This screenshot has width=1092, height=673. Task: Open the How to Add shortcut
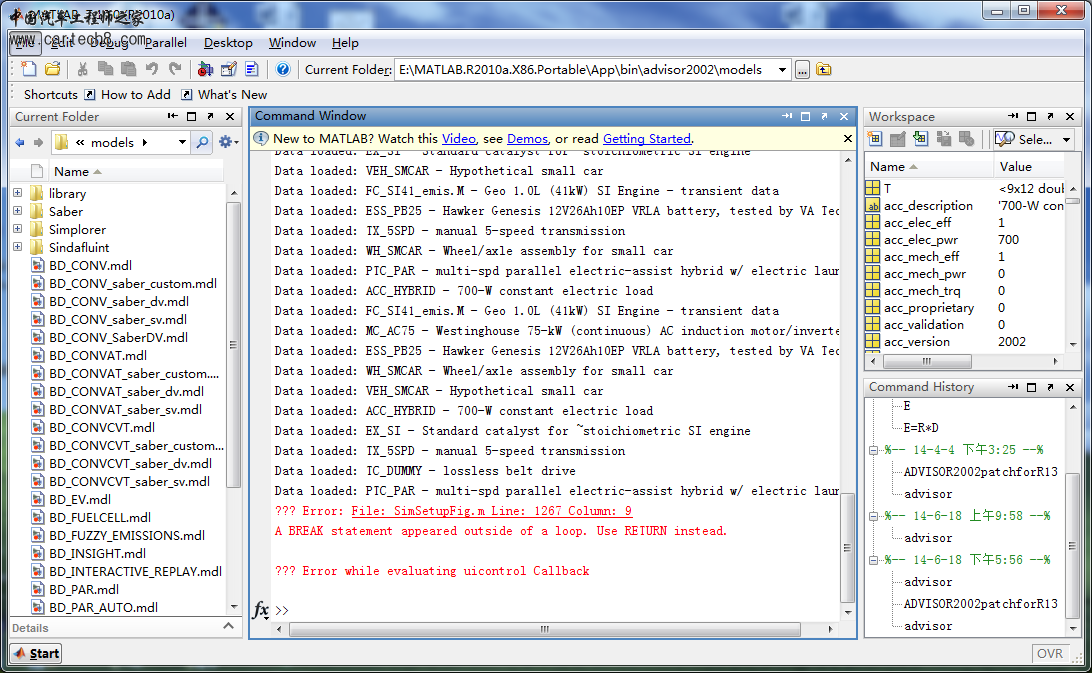pos(127,95)
